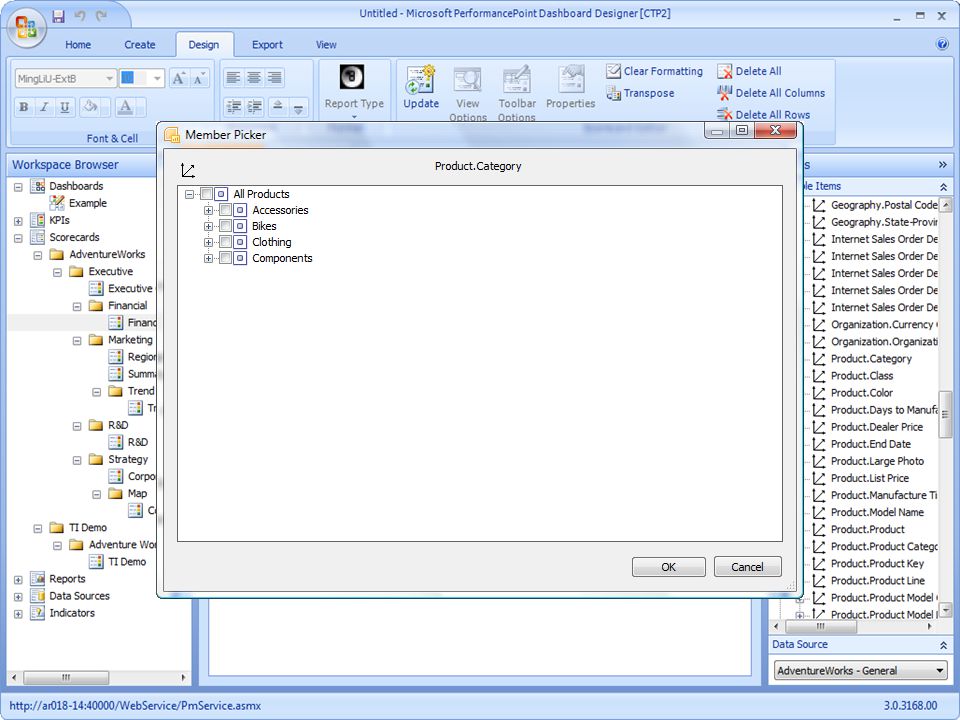The image size is (960, 720).
Task: Align text left
Action: (x=233, y=77)
